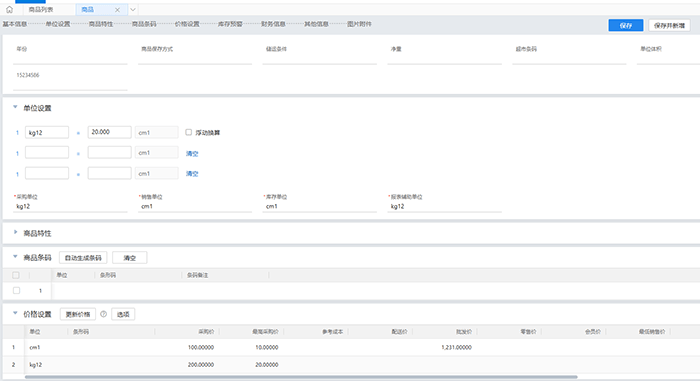Open the 销售单位 dropdown showing cm1

coord(195,206)
